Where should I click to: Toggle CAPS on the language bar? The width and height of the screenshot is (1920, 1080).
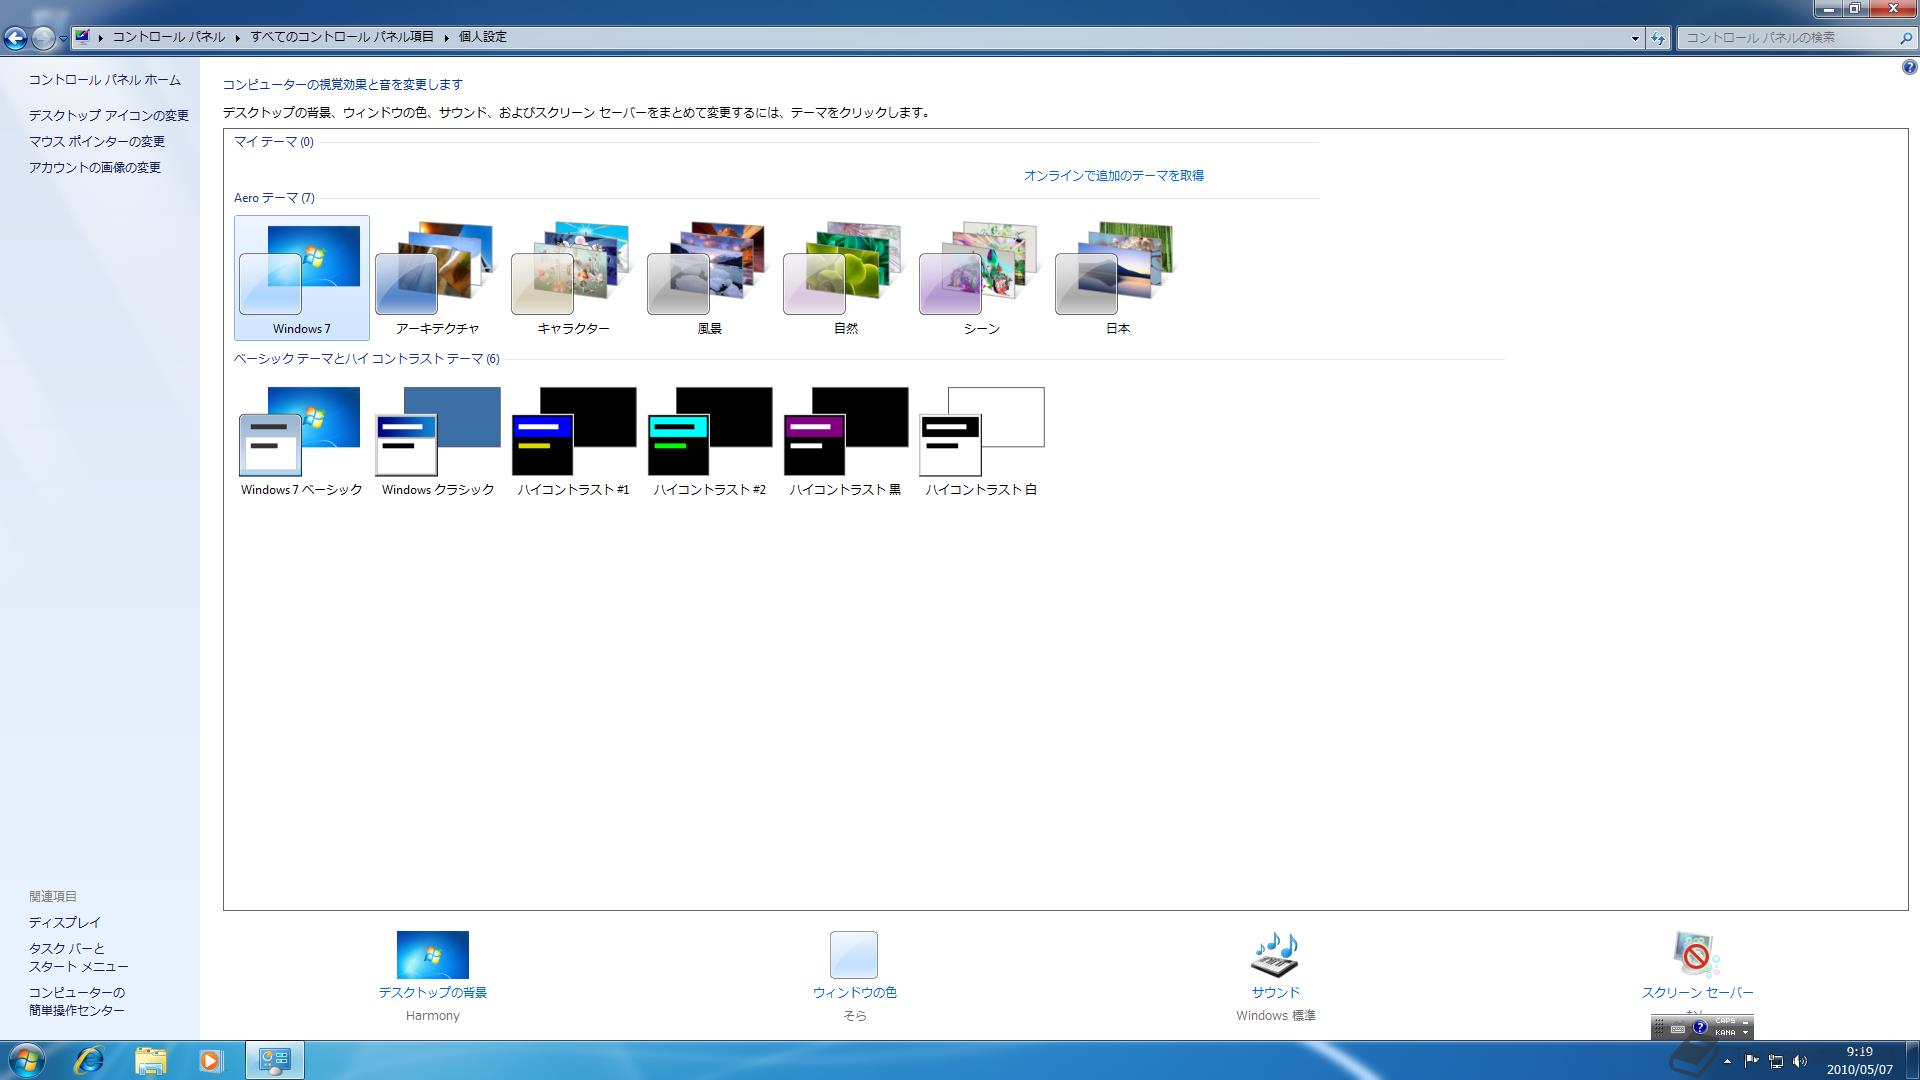coord(1725,1022)
